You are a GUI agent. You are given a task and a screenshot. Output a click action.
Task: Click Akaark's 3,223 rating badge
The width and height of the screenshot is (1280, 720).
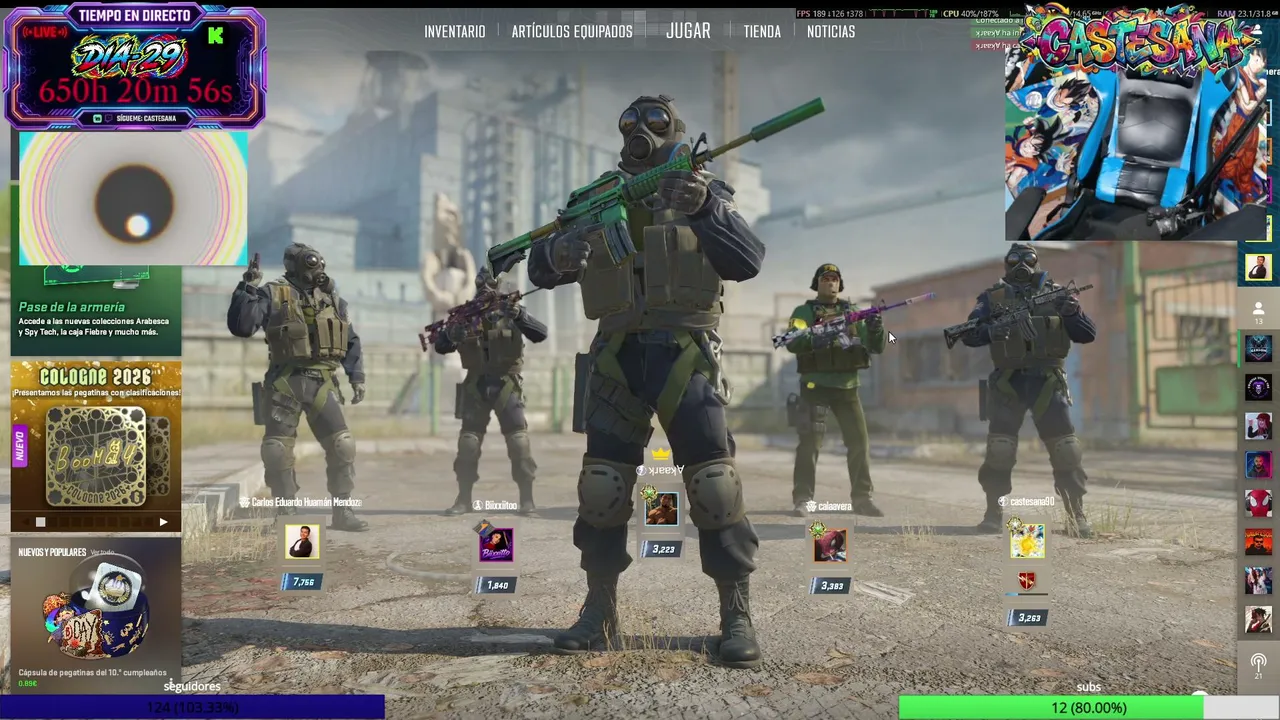(x=661, y=549)
